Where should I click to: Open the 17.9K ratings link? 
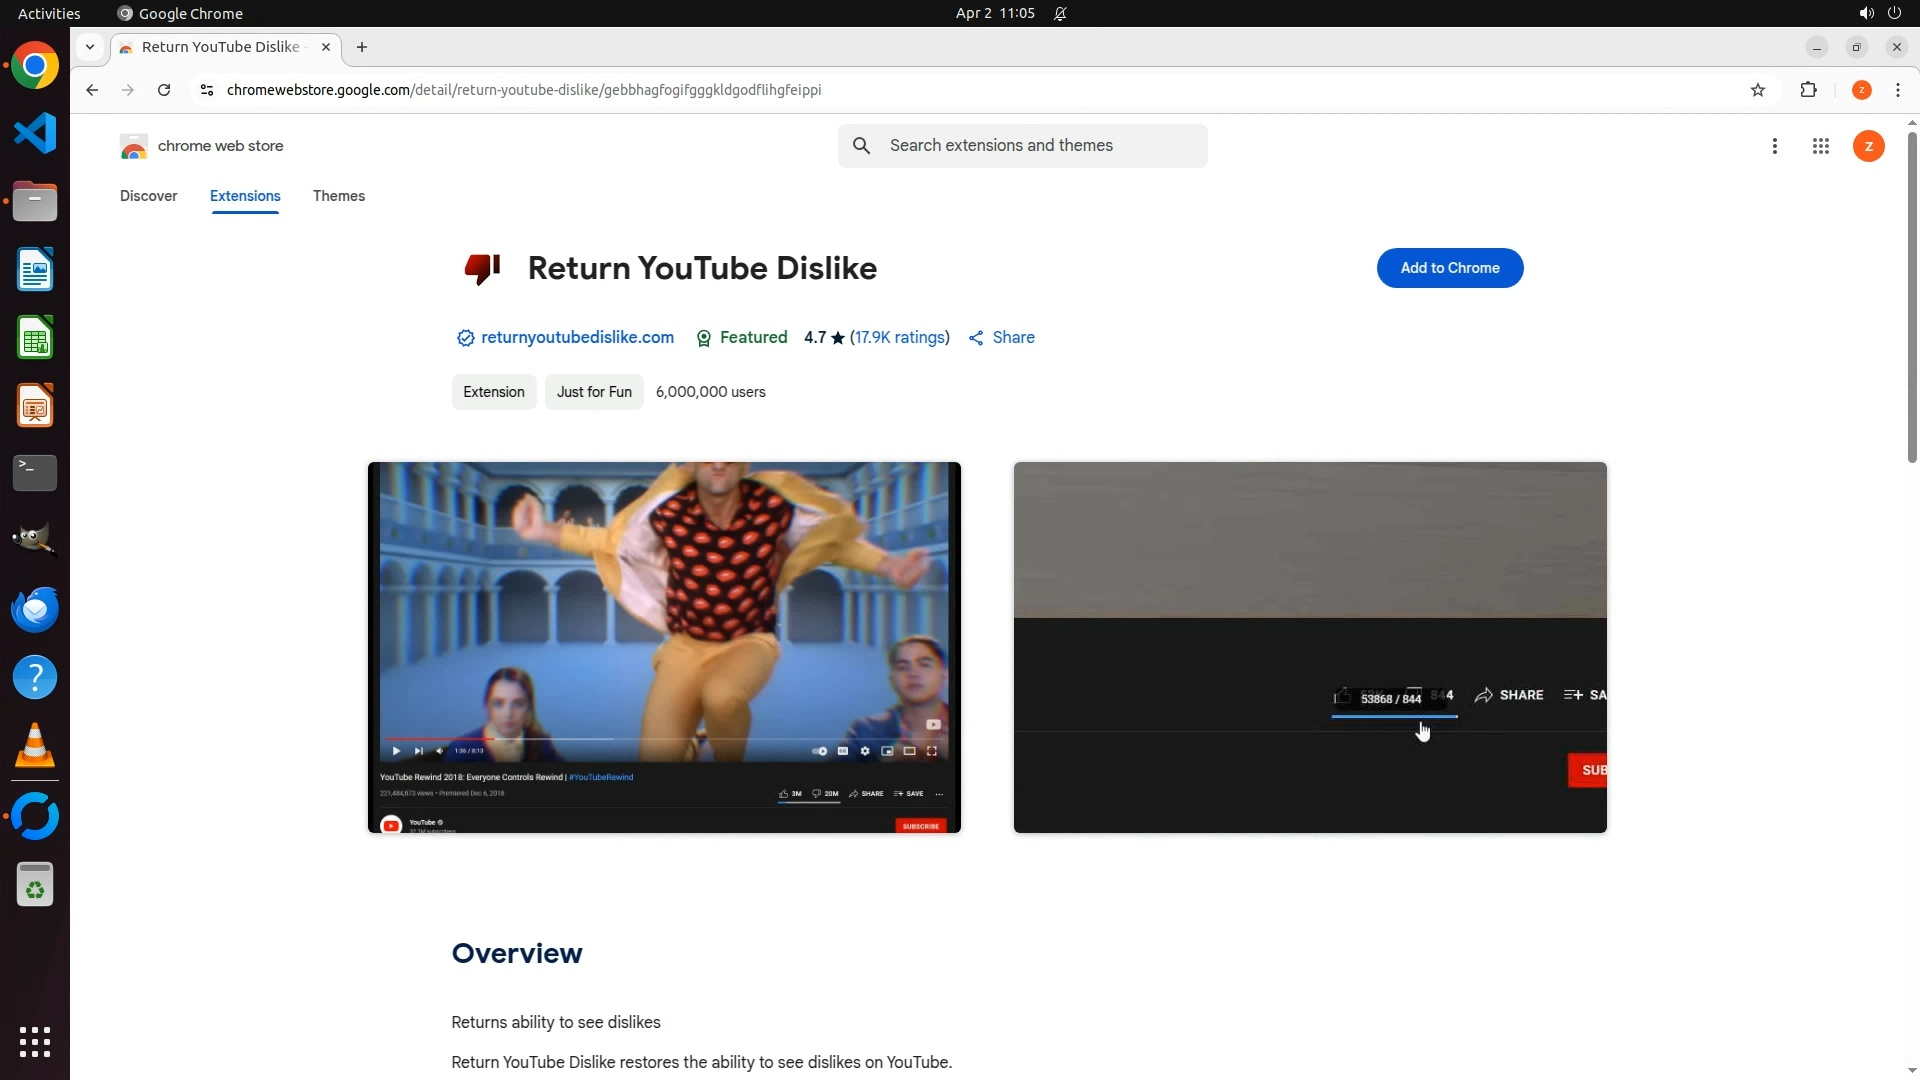tap(899, 338)
